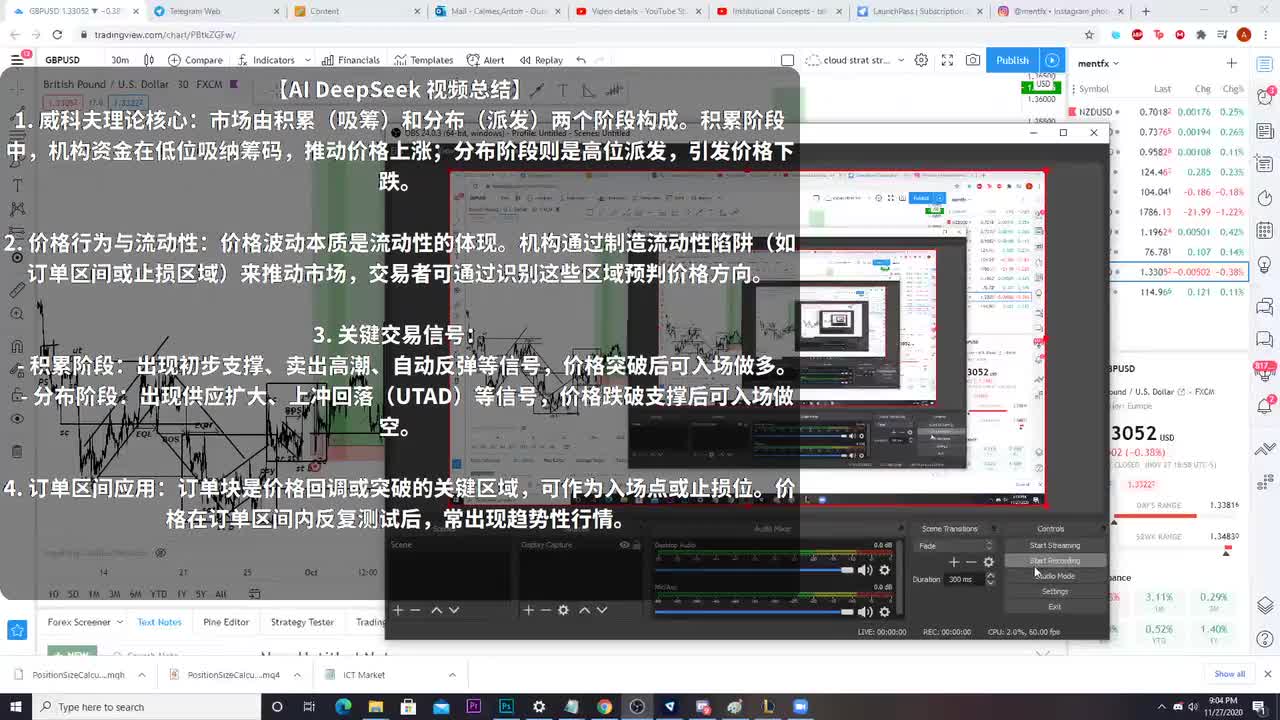Click the Windows Start button
This screenshot has width=1280, height=720.
click(x=15, y=707)
